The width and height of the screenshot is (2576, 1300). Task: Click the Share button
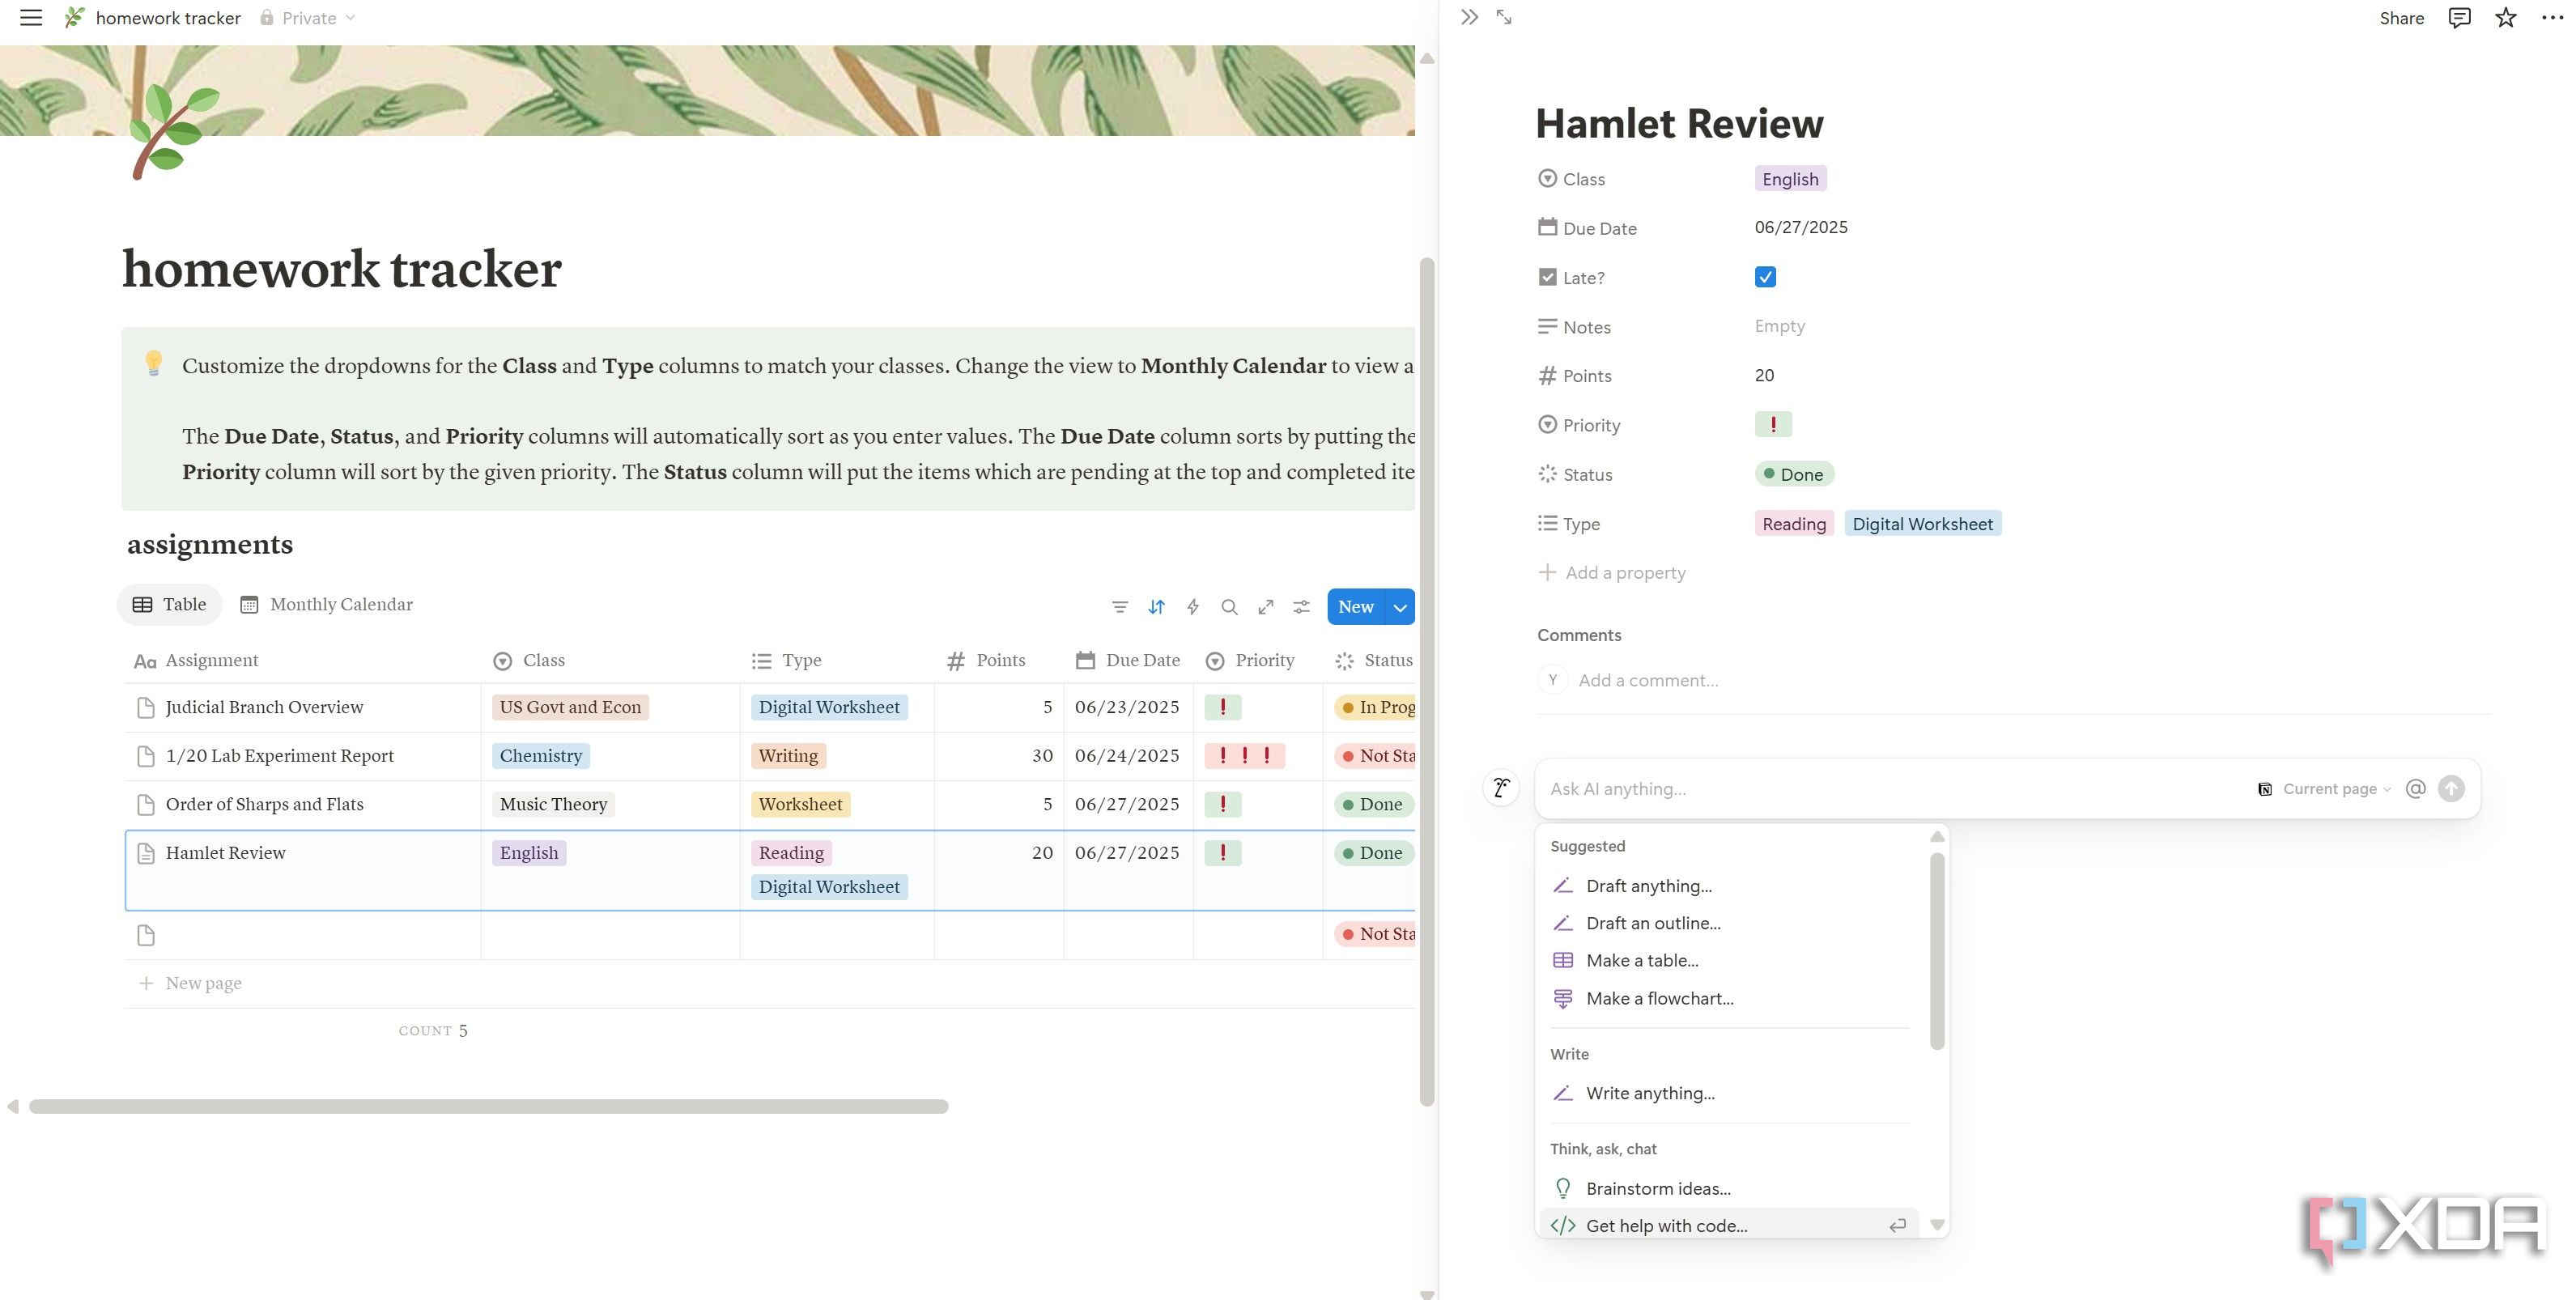pyautogui.click(x=2401, y=18)
